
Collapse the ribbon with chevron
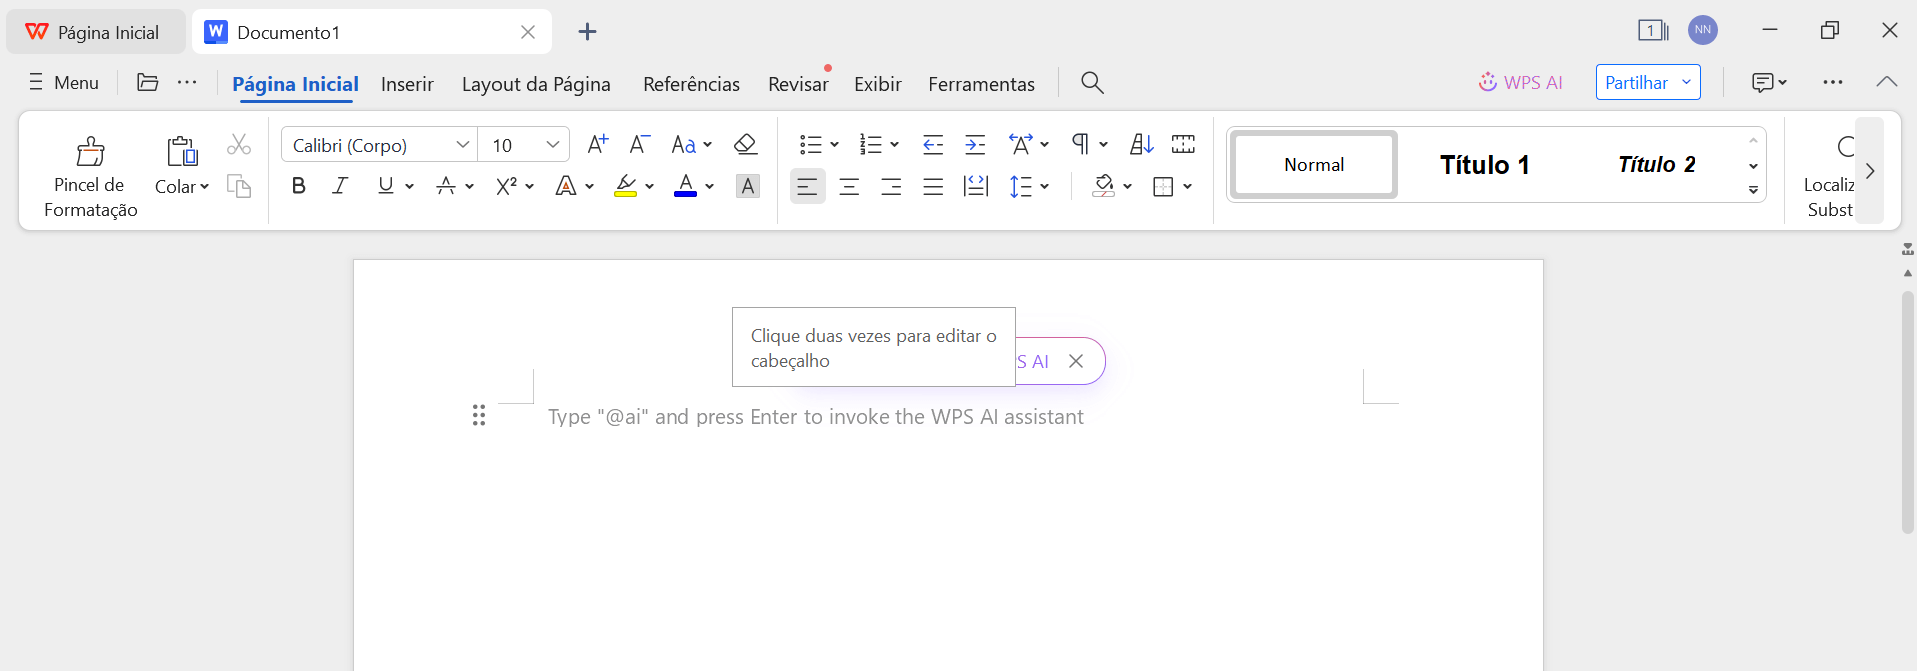[x=1886, y=82]
